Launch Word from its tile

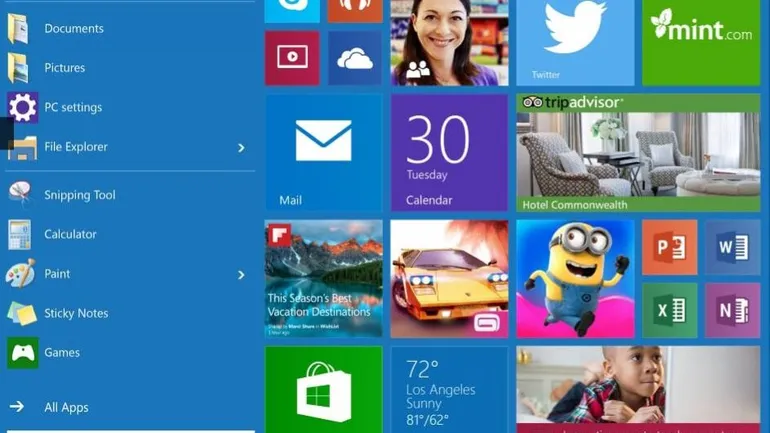point(733,247)
